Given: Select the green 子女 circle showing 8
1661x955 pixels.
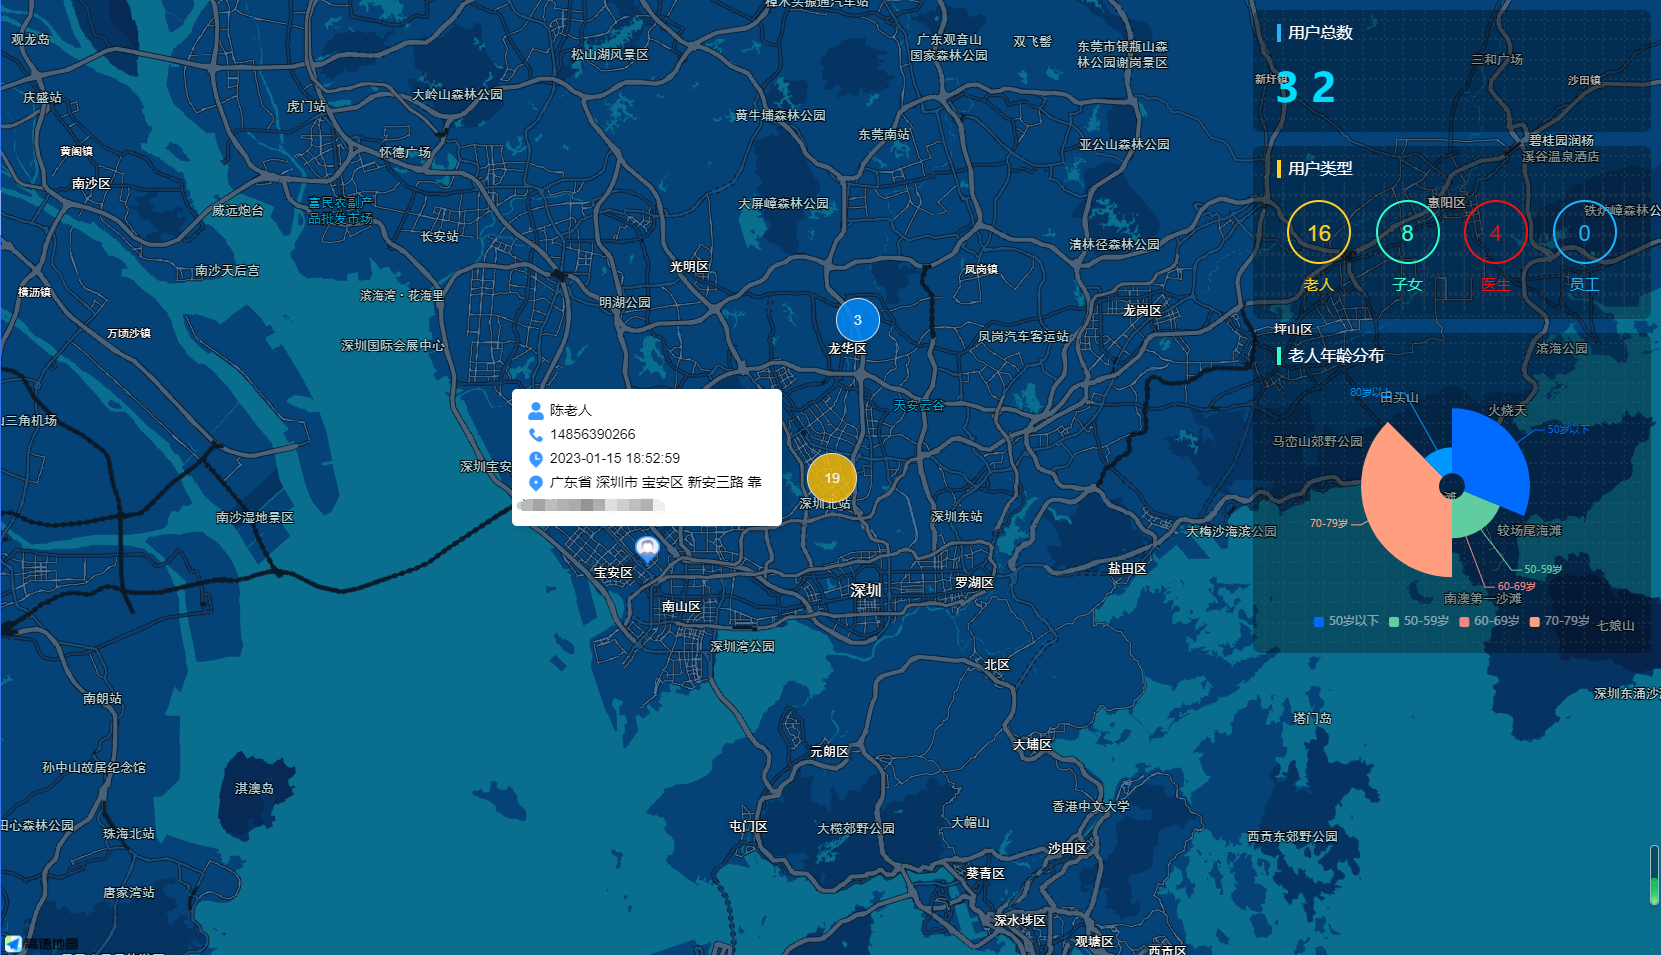Looking at the screenshot, I should click(1407, 233).
